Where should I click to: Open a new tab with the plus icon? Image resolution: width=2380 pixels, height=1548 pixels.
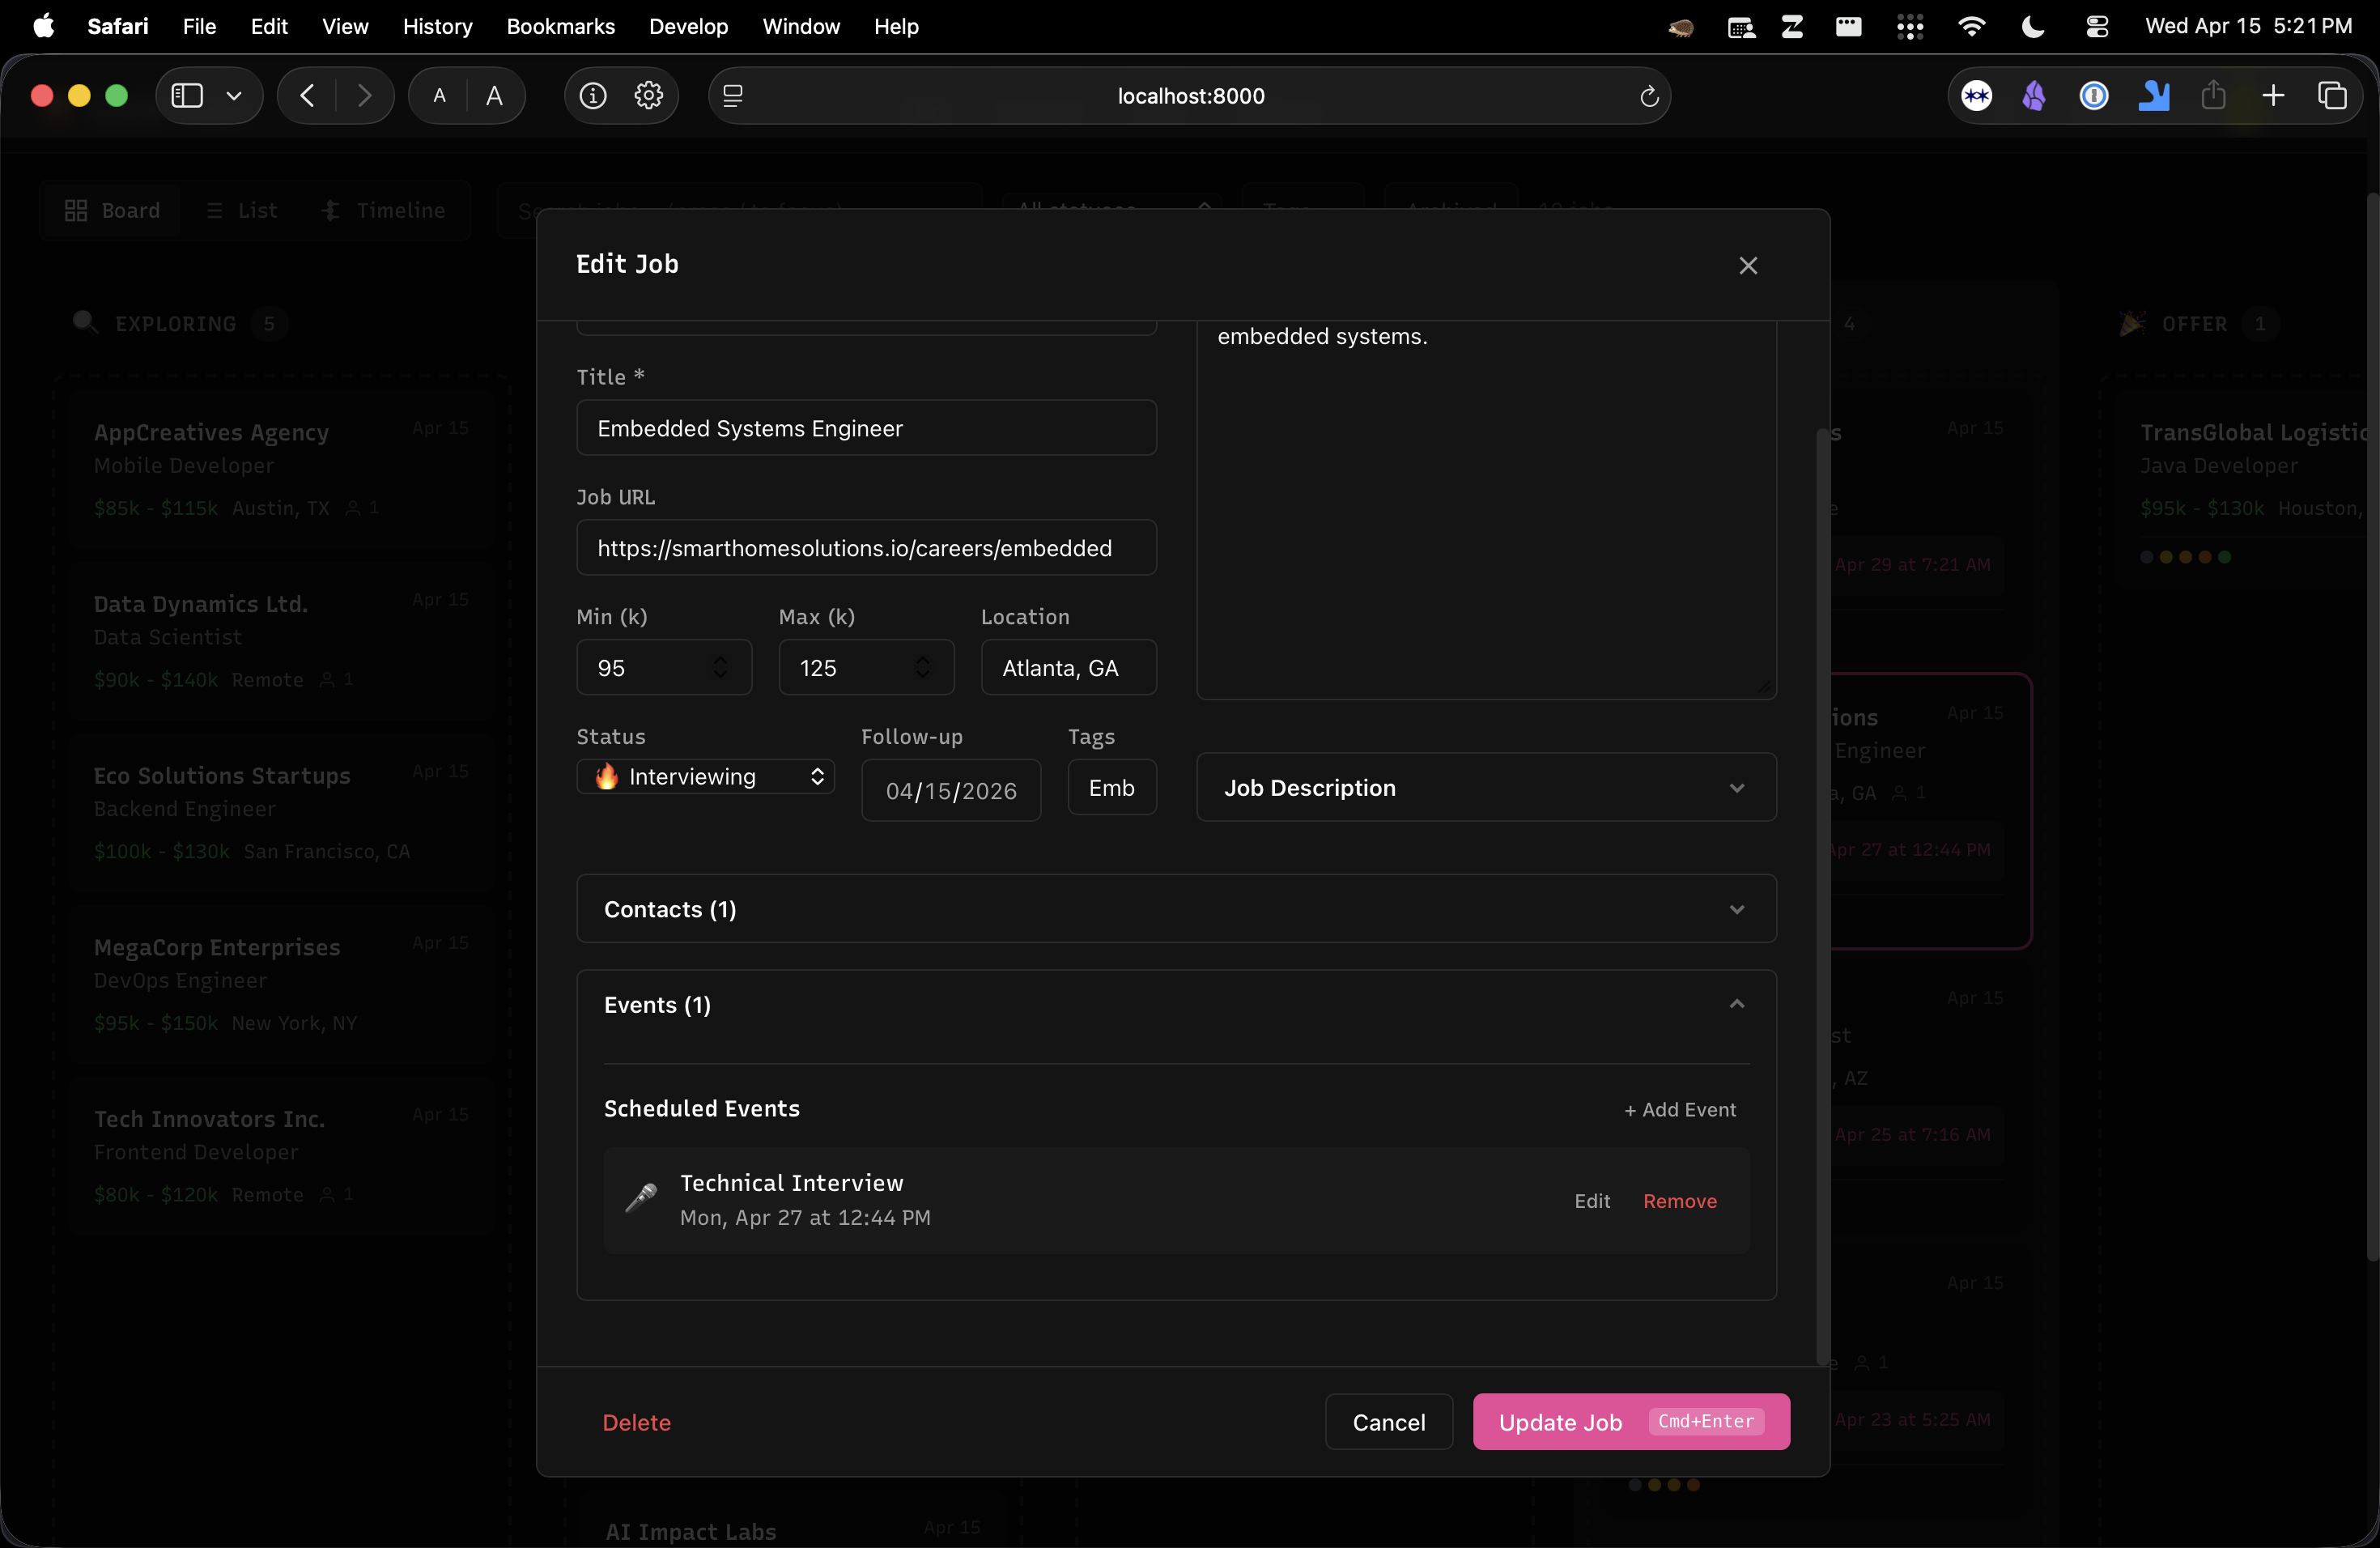click(2273, 96)
